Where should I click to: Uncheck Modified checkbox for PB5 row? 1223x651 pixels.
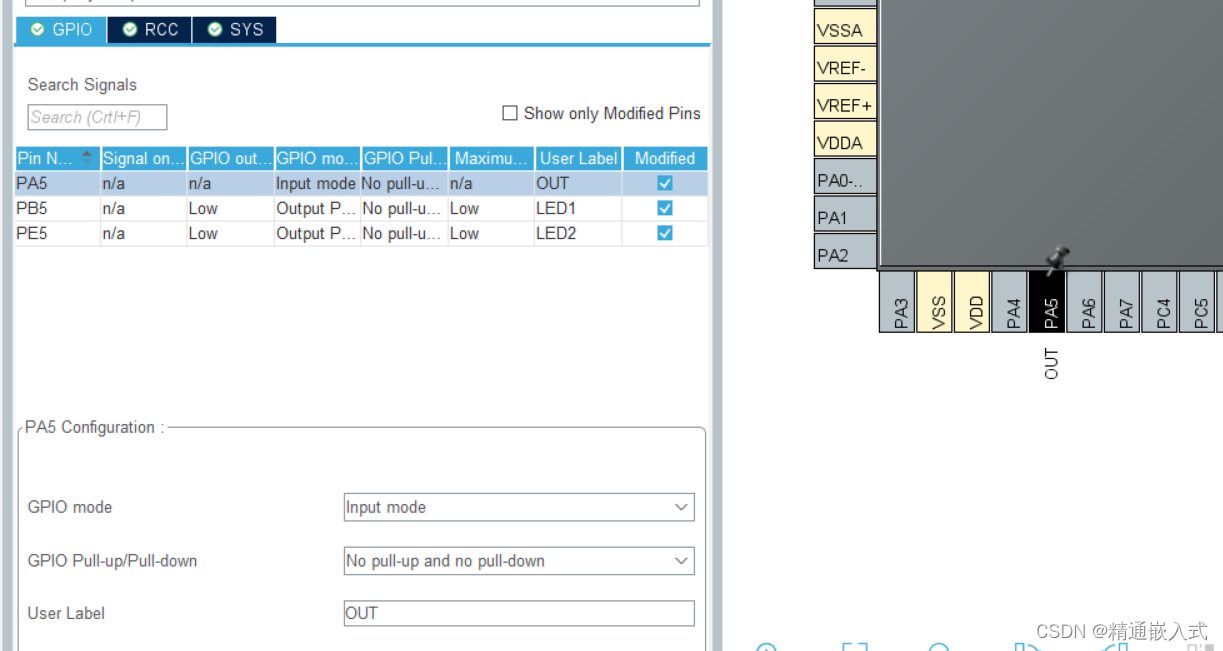click(x=665, y=208)
